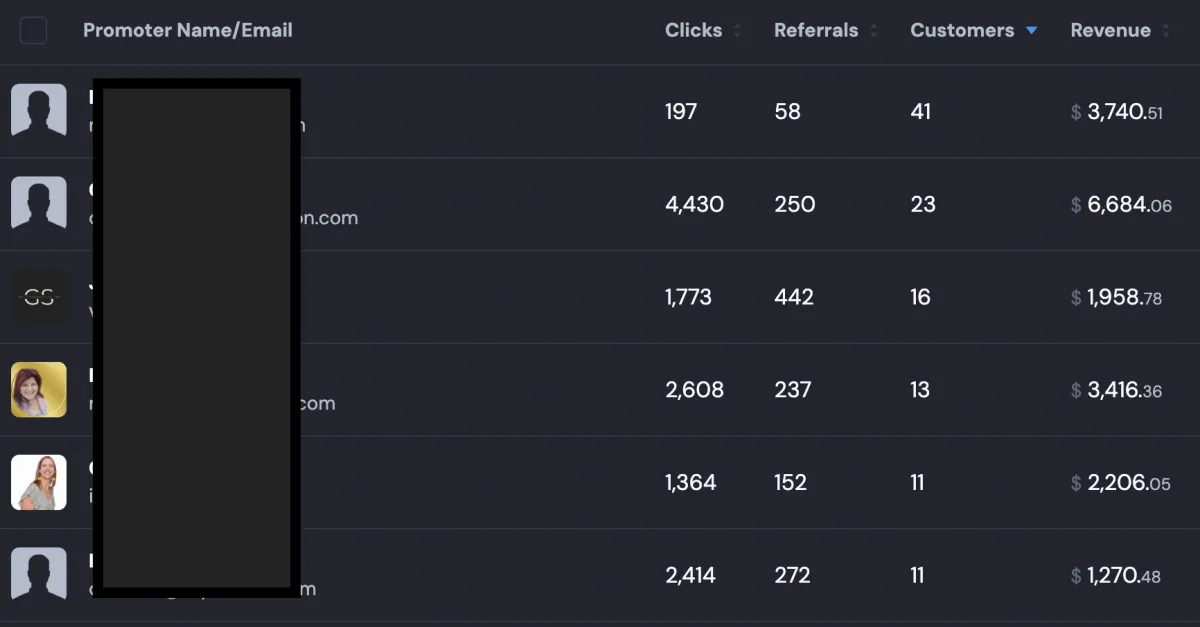Click the 1,364 clicks value
The image size is (1200, 627).
(x=691, y=483)
